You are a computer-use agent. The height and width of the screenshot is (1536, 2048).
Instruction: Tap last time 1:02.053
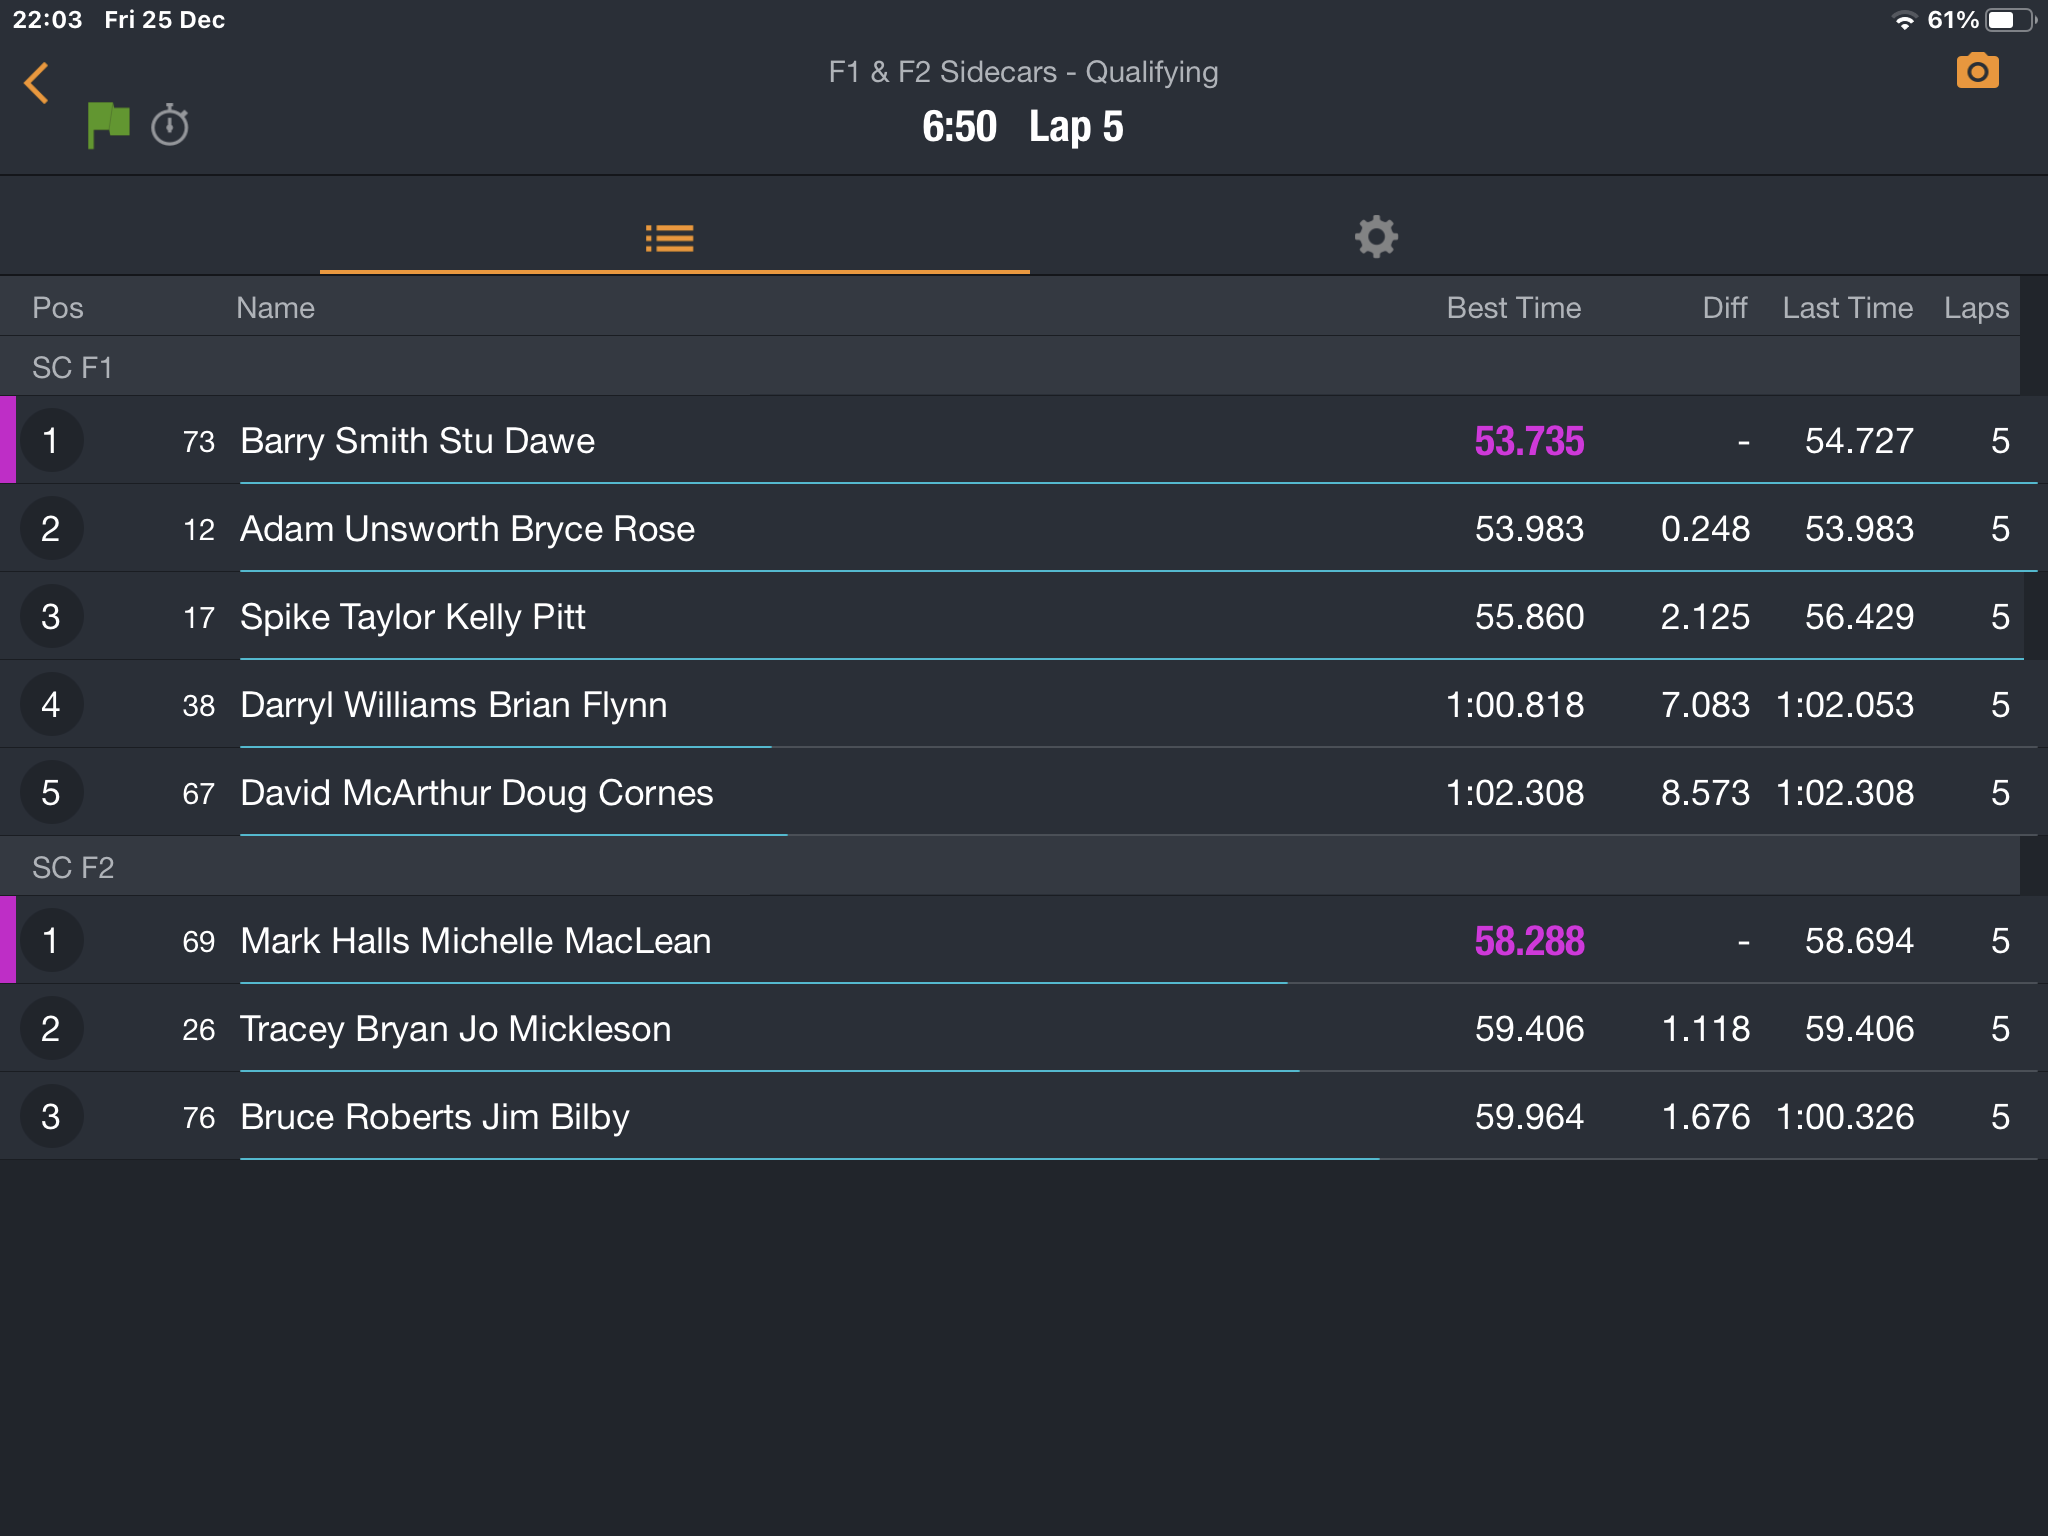pyautogui.click(x=1845, y=704)
